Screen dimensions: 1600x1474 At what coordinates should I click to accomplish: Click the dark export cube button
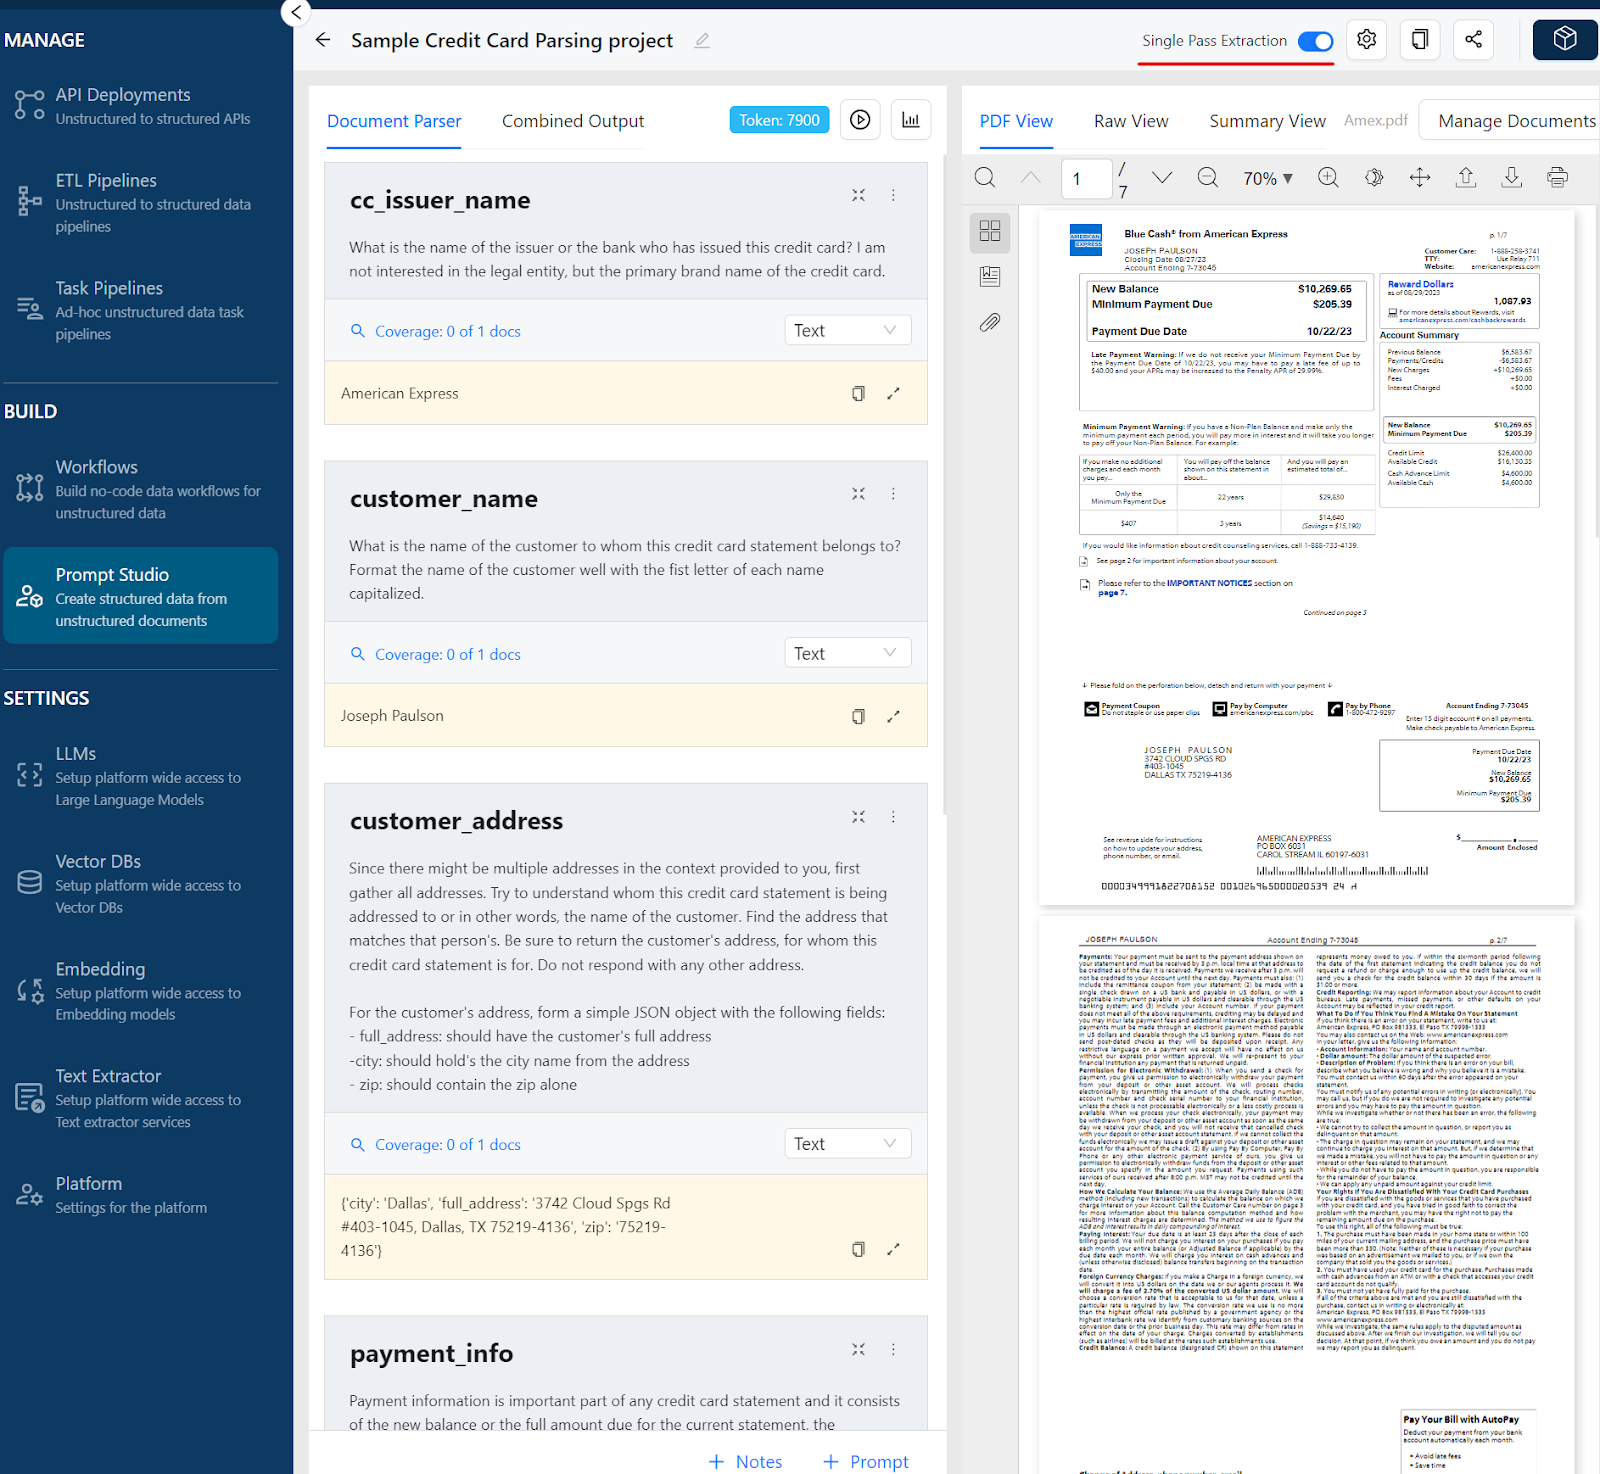tap(1565, 40)
